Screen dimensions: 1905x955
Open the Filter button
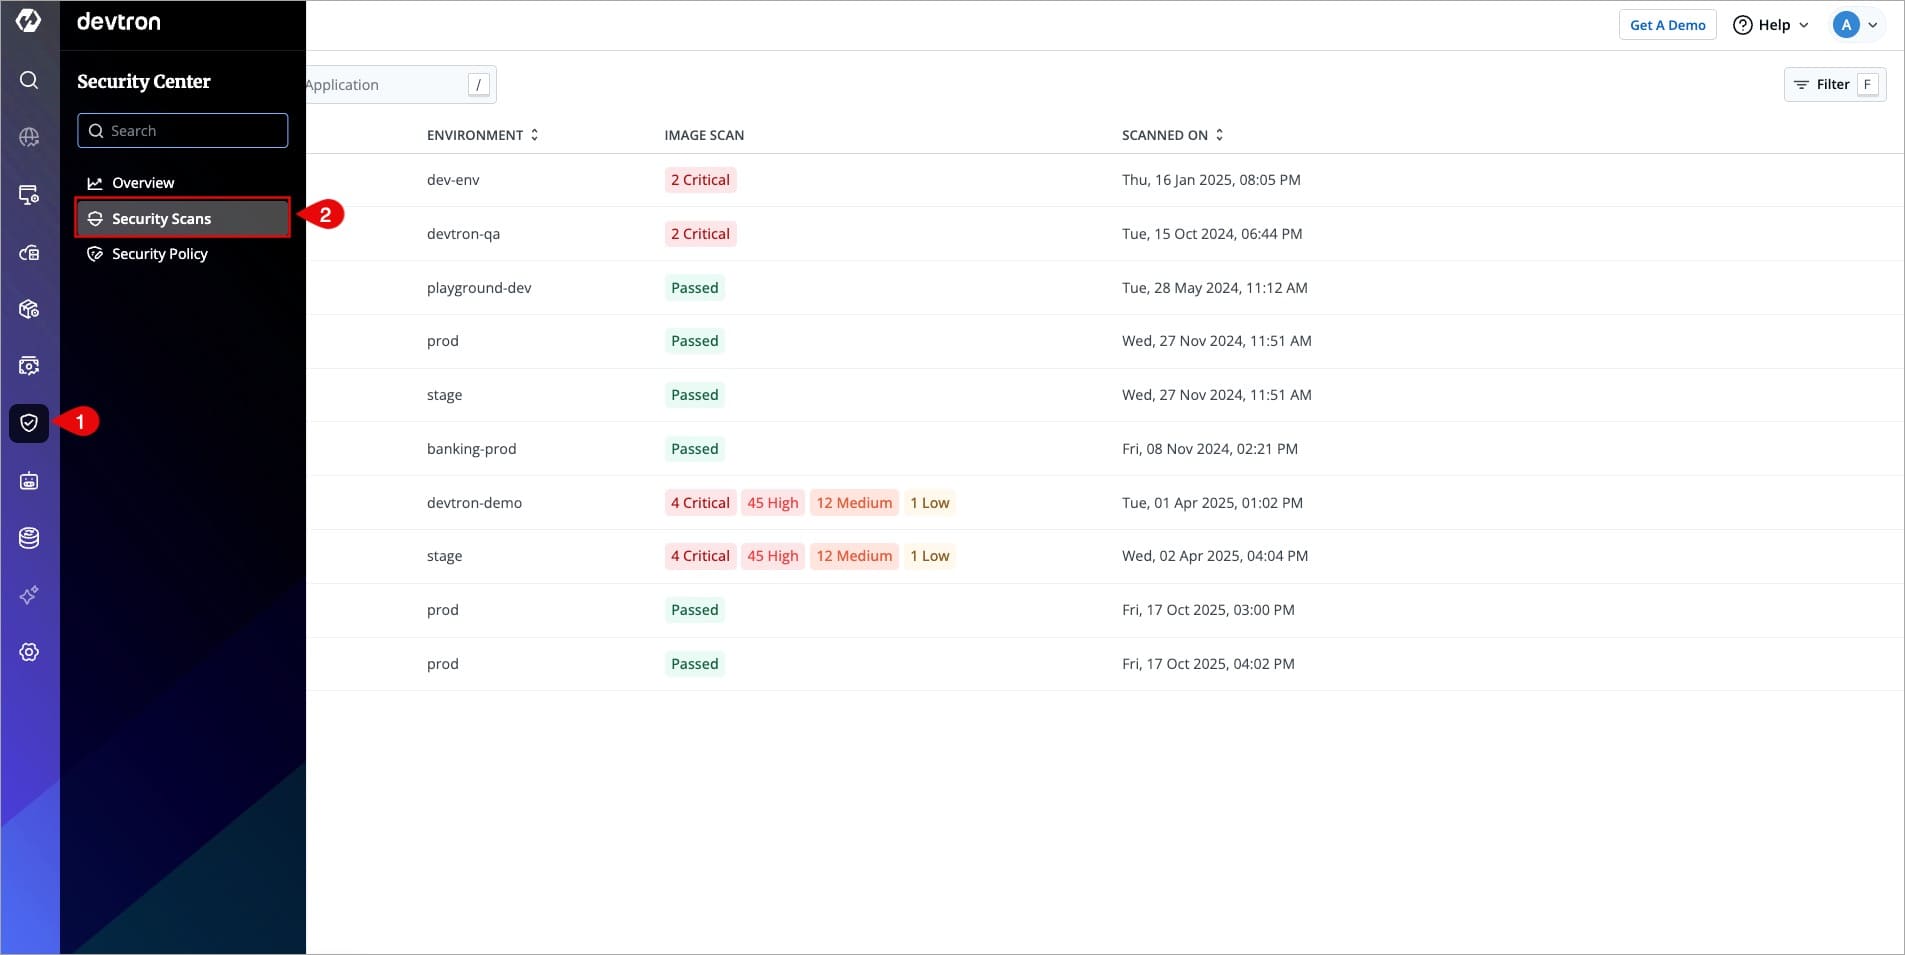pos(1834,85)
